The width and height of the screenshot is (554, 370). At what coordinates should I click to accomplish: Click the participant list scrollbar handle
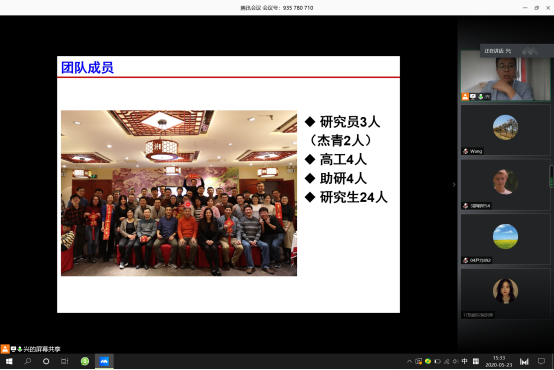(x=551, y=176)
